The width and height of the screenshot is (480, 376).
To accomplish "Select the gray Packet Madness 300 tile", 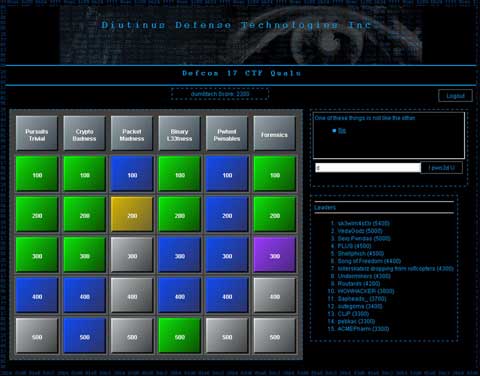I will point(132,255).
